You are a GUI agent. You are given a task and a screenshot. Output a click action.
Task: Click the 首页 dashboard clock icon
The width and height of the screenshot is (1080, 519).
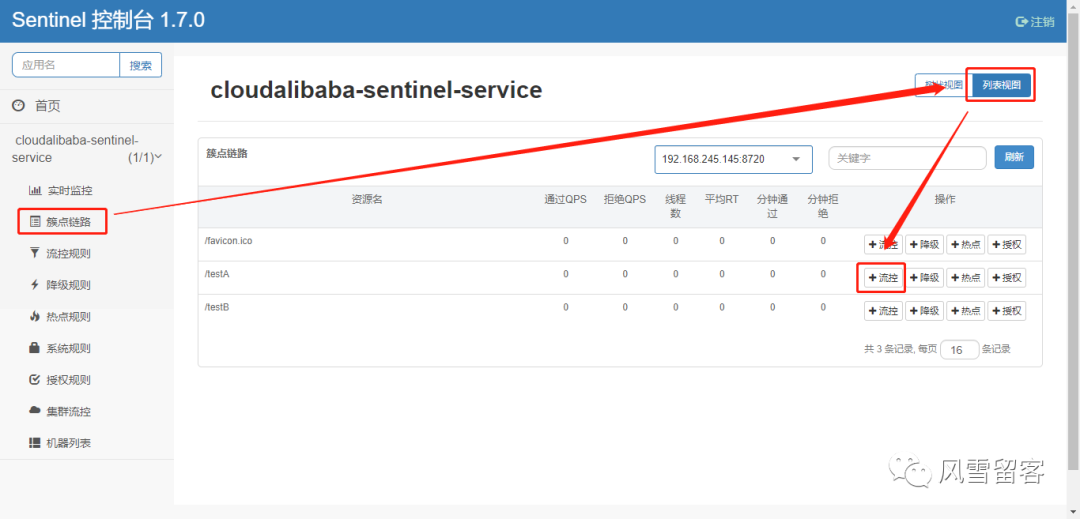coord(19,106)
